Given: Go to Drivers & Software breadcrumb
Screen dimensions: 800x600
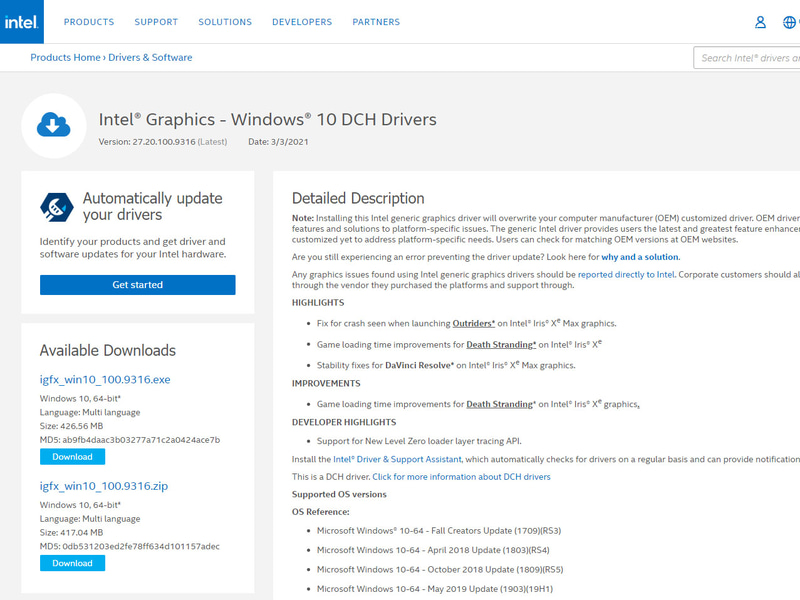Looking at the screenshot, I should pyautogui.click(x=150, y=58).
